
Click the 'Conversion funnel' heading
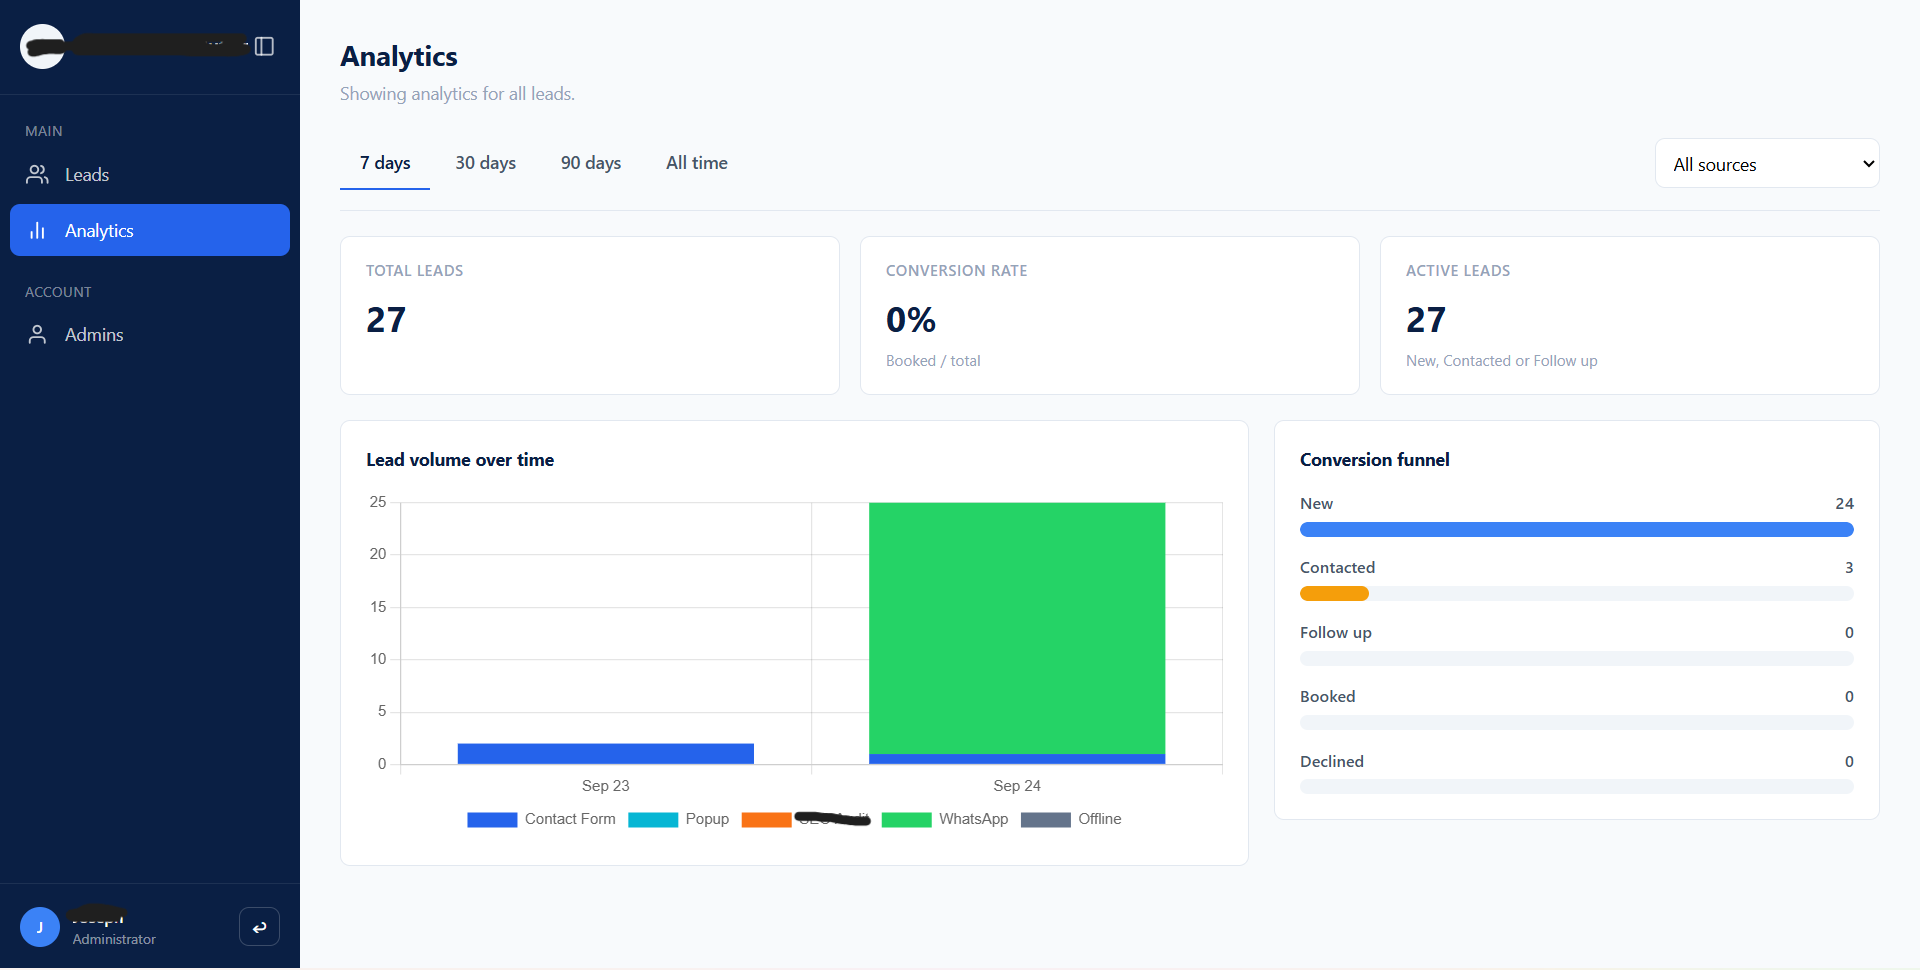pos(1375,460)
